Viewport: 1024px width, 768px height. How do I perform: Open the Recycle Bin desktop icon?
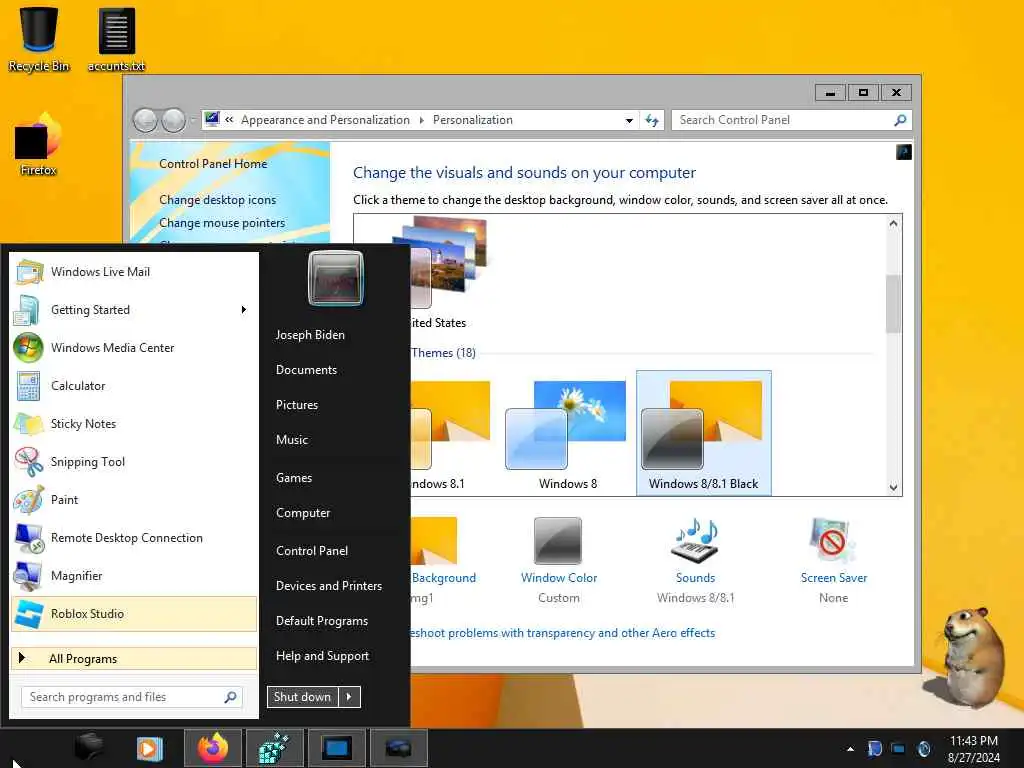tap(39, 39)
